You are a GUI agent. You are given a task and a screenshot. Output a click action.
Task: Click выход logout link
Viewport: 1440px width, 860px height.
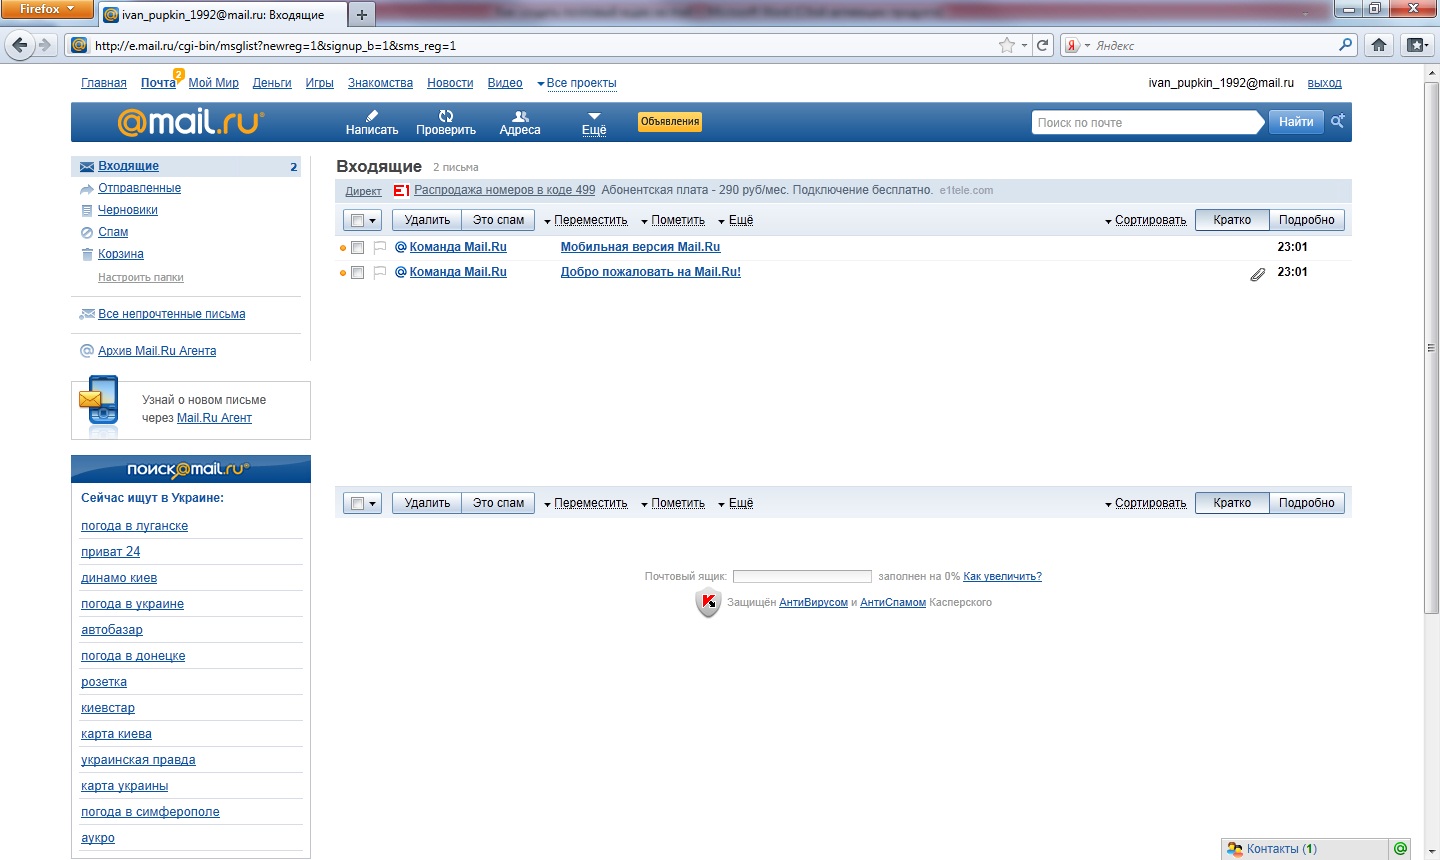(x=1324, y=83)
